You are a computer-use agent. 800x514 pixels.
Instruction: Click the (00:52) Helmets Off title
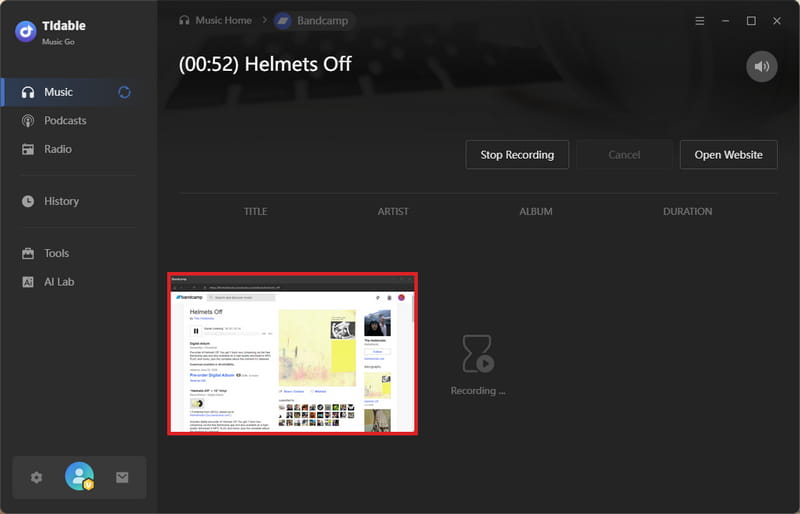[265, 64]
